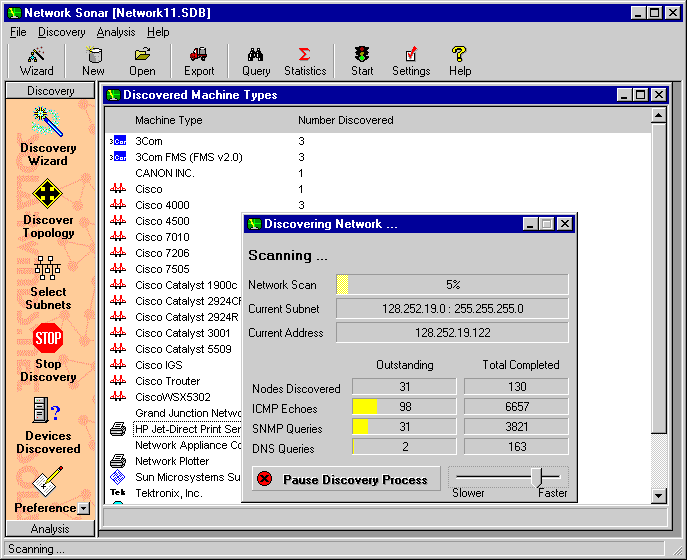Click the 3Com row icon

click(x=118, y=141)
